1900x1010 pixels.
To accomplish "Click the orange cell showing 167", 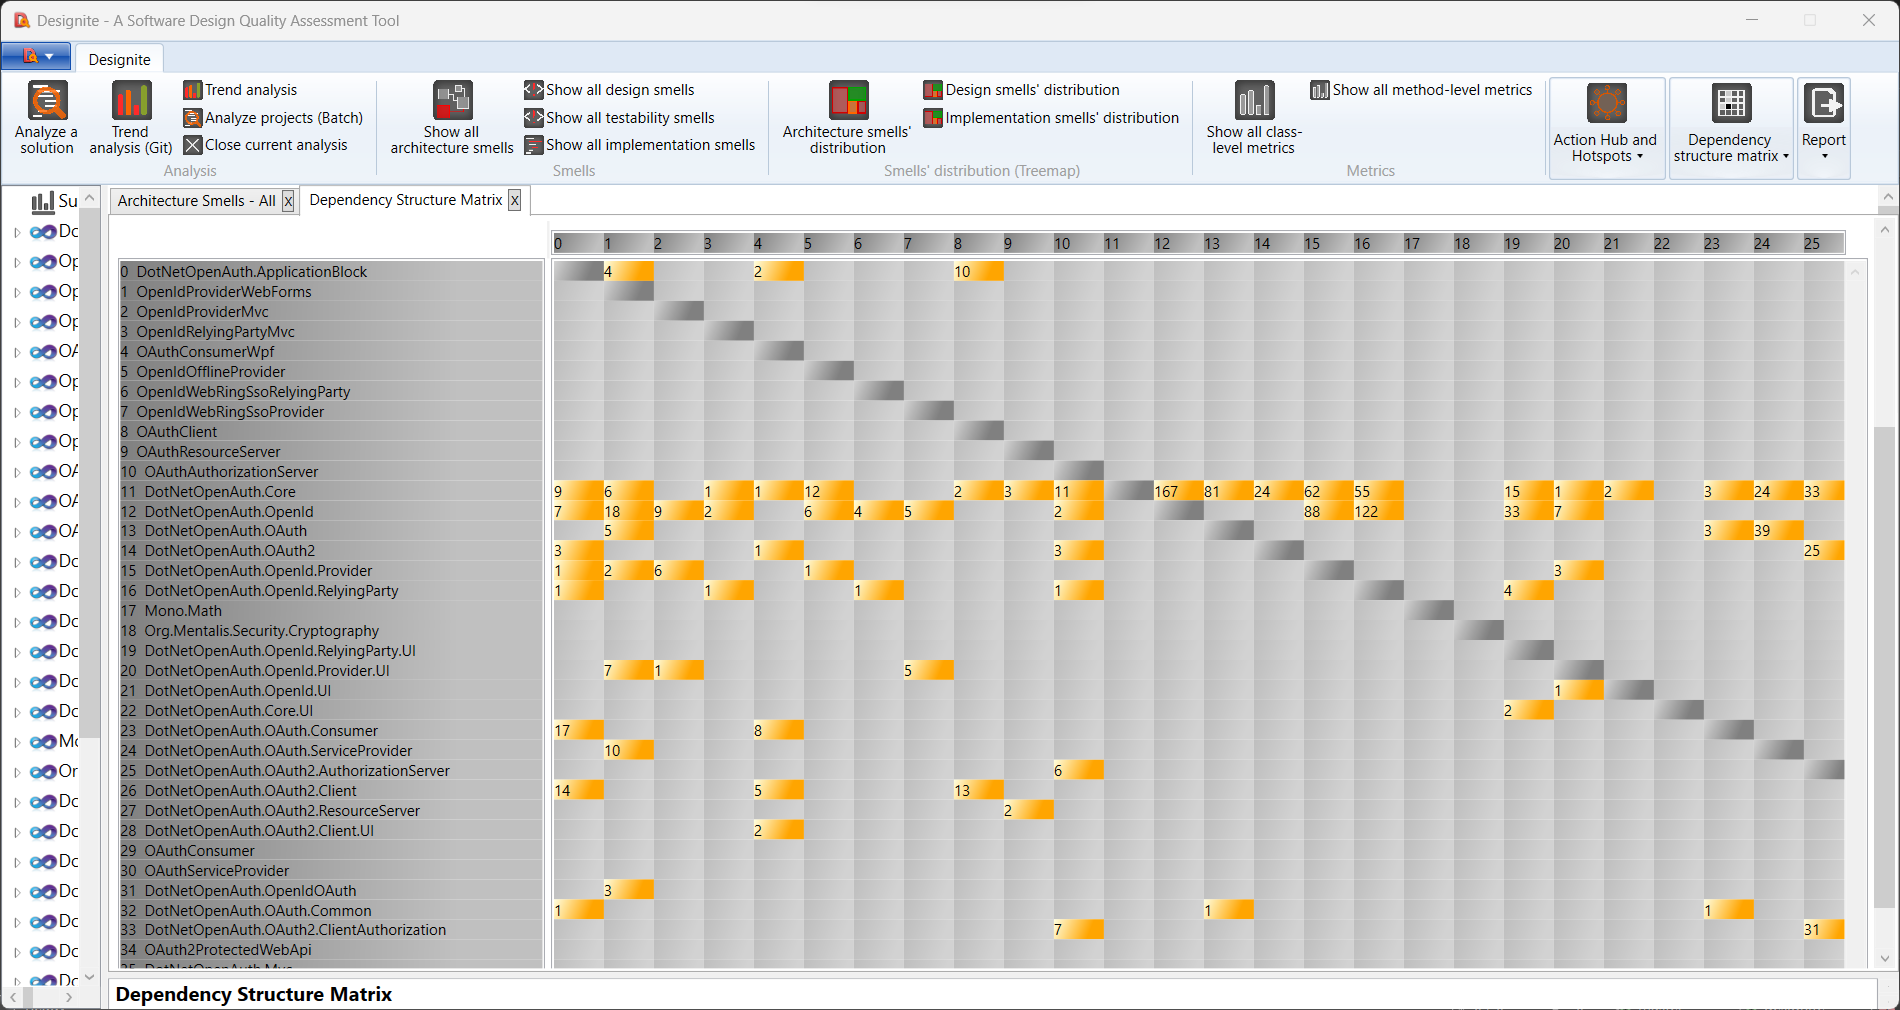I will click(1177, 491).
